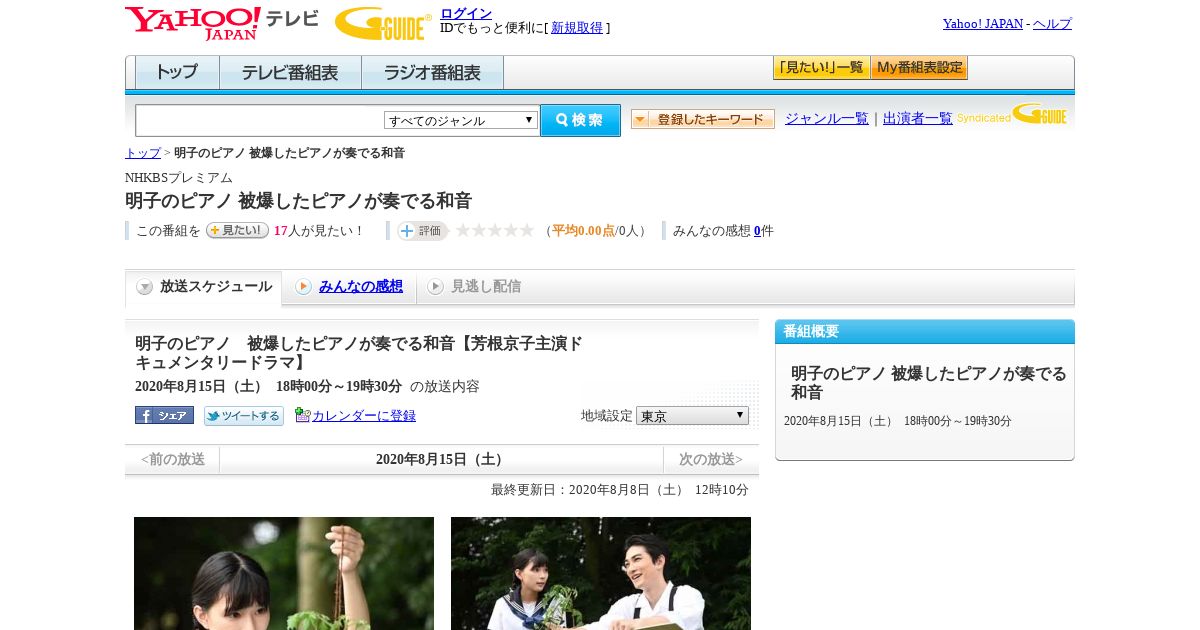Open the 出演者一覧 link

pyautogui.click(x=918, y=118)
